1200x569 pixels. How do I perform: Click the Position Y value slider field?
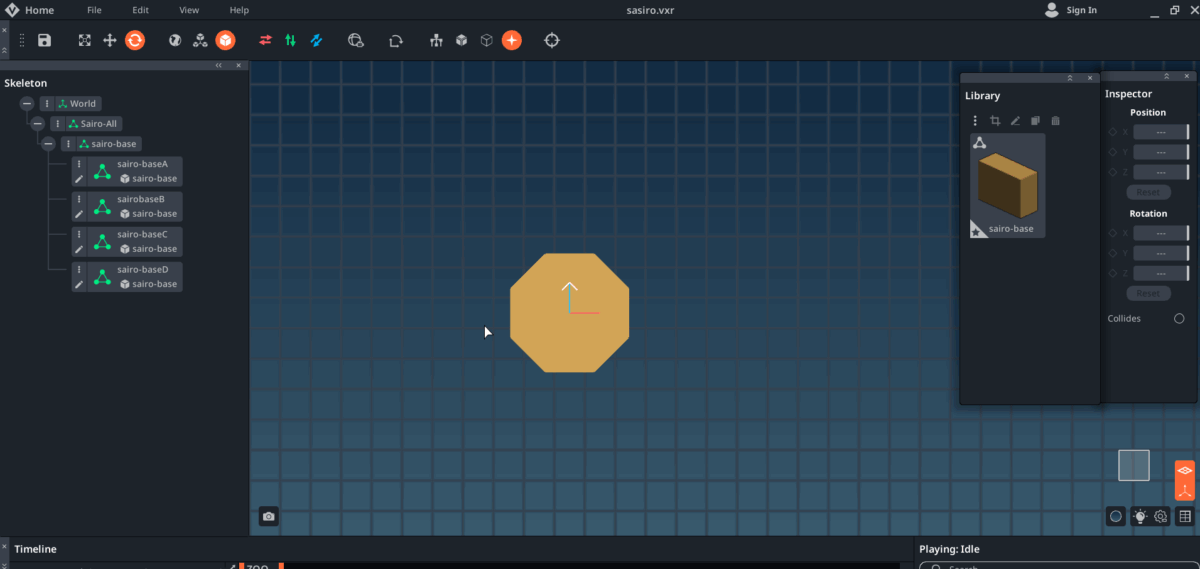pyautogui.click(x=1161, y=152)
